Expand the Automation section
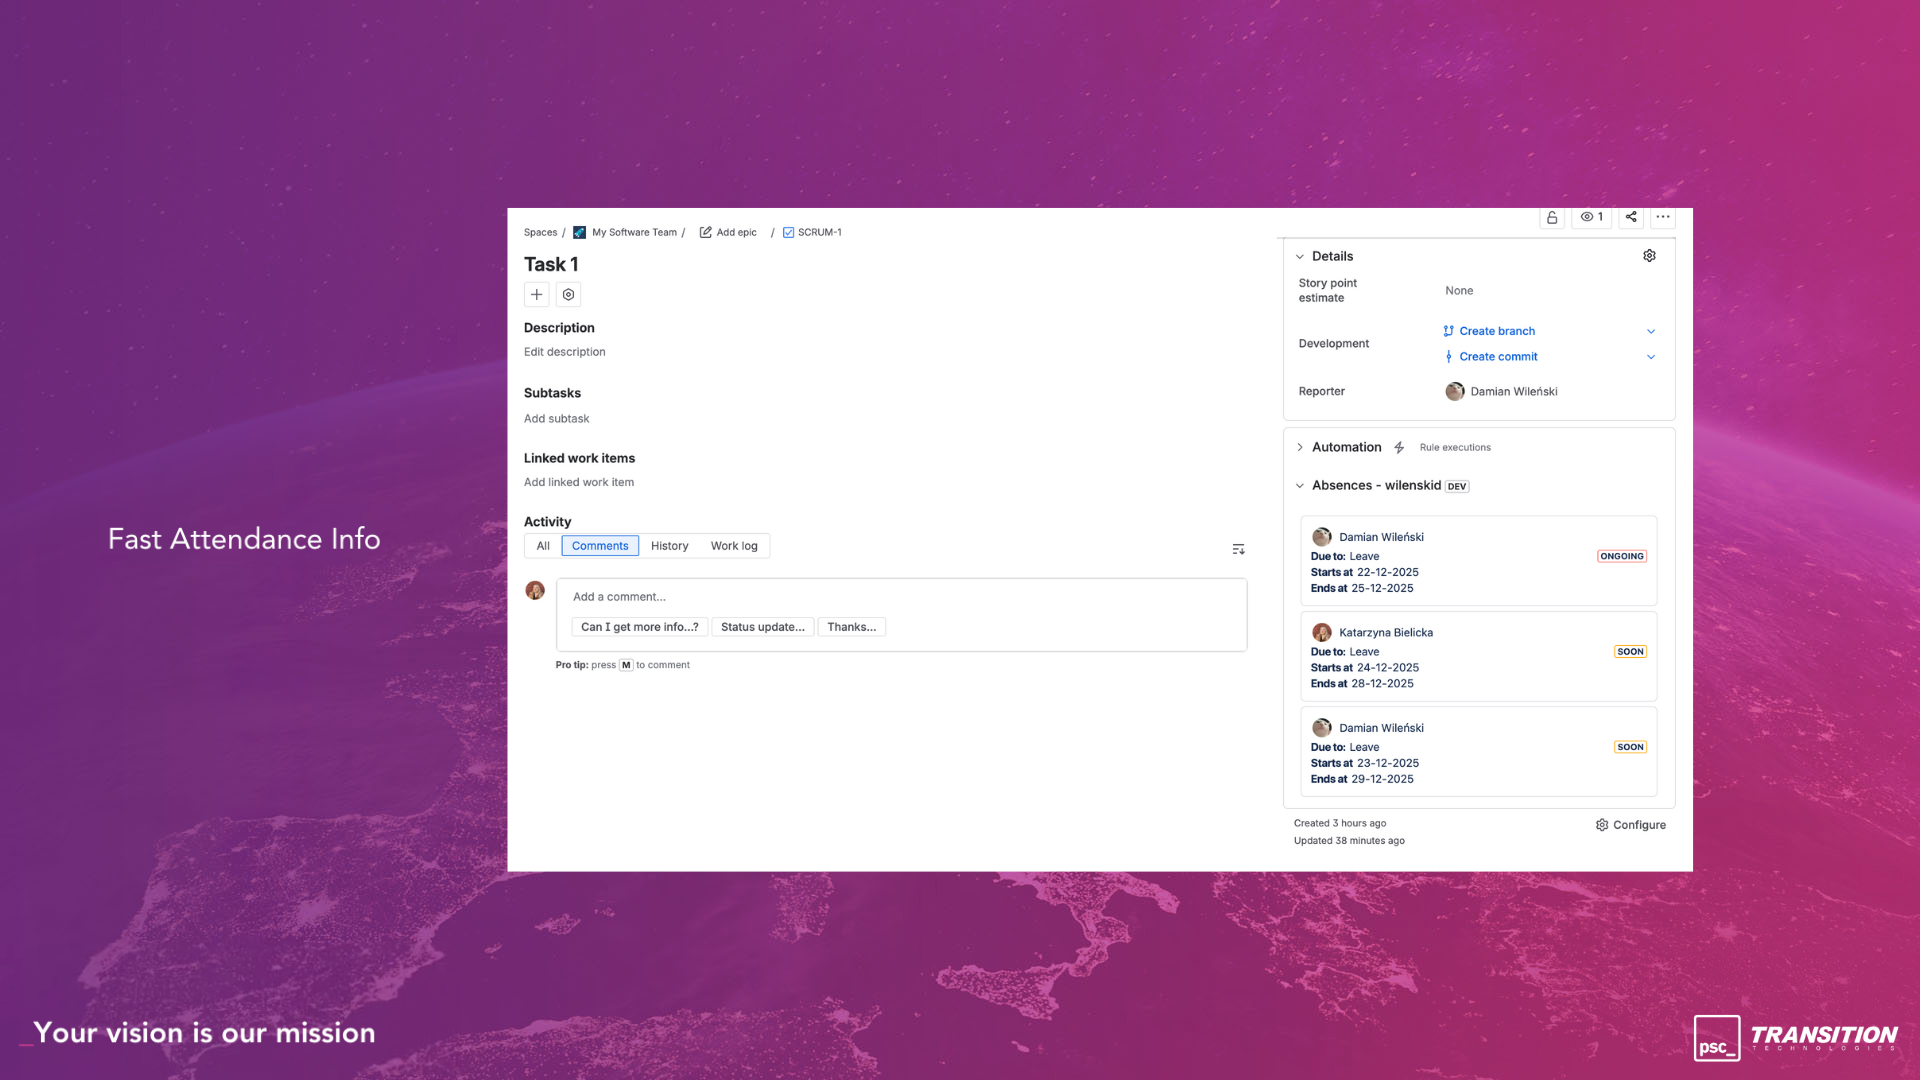 [x=1300, y=447]
